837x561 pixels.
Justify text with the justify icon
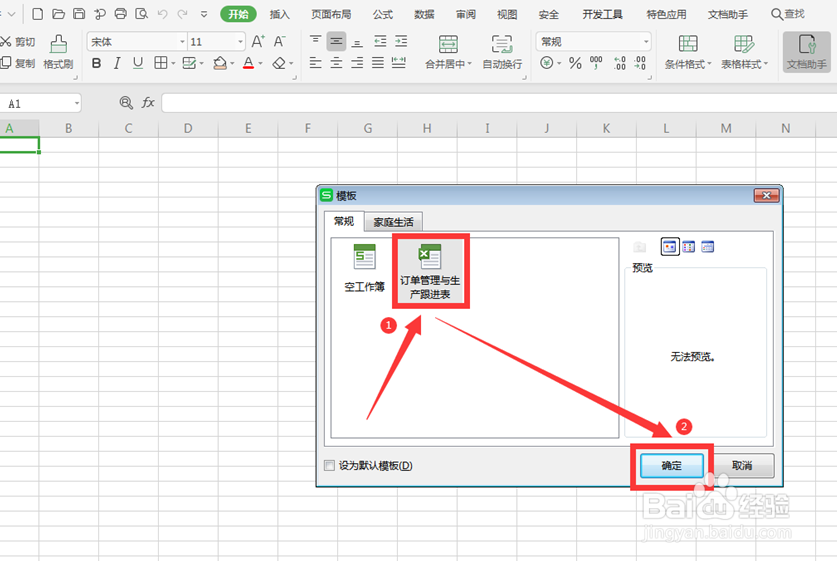pyautogui.click(x=378, y=63)
